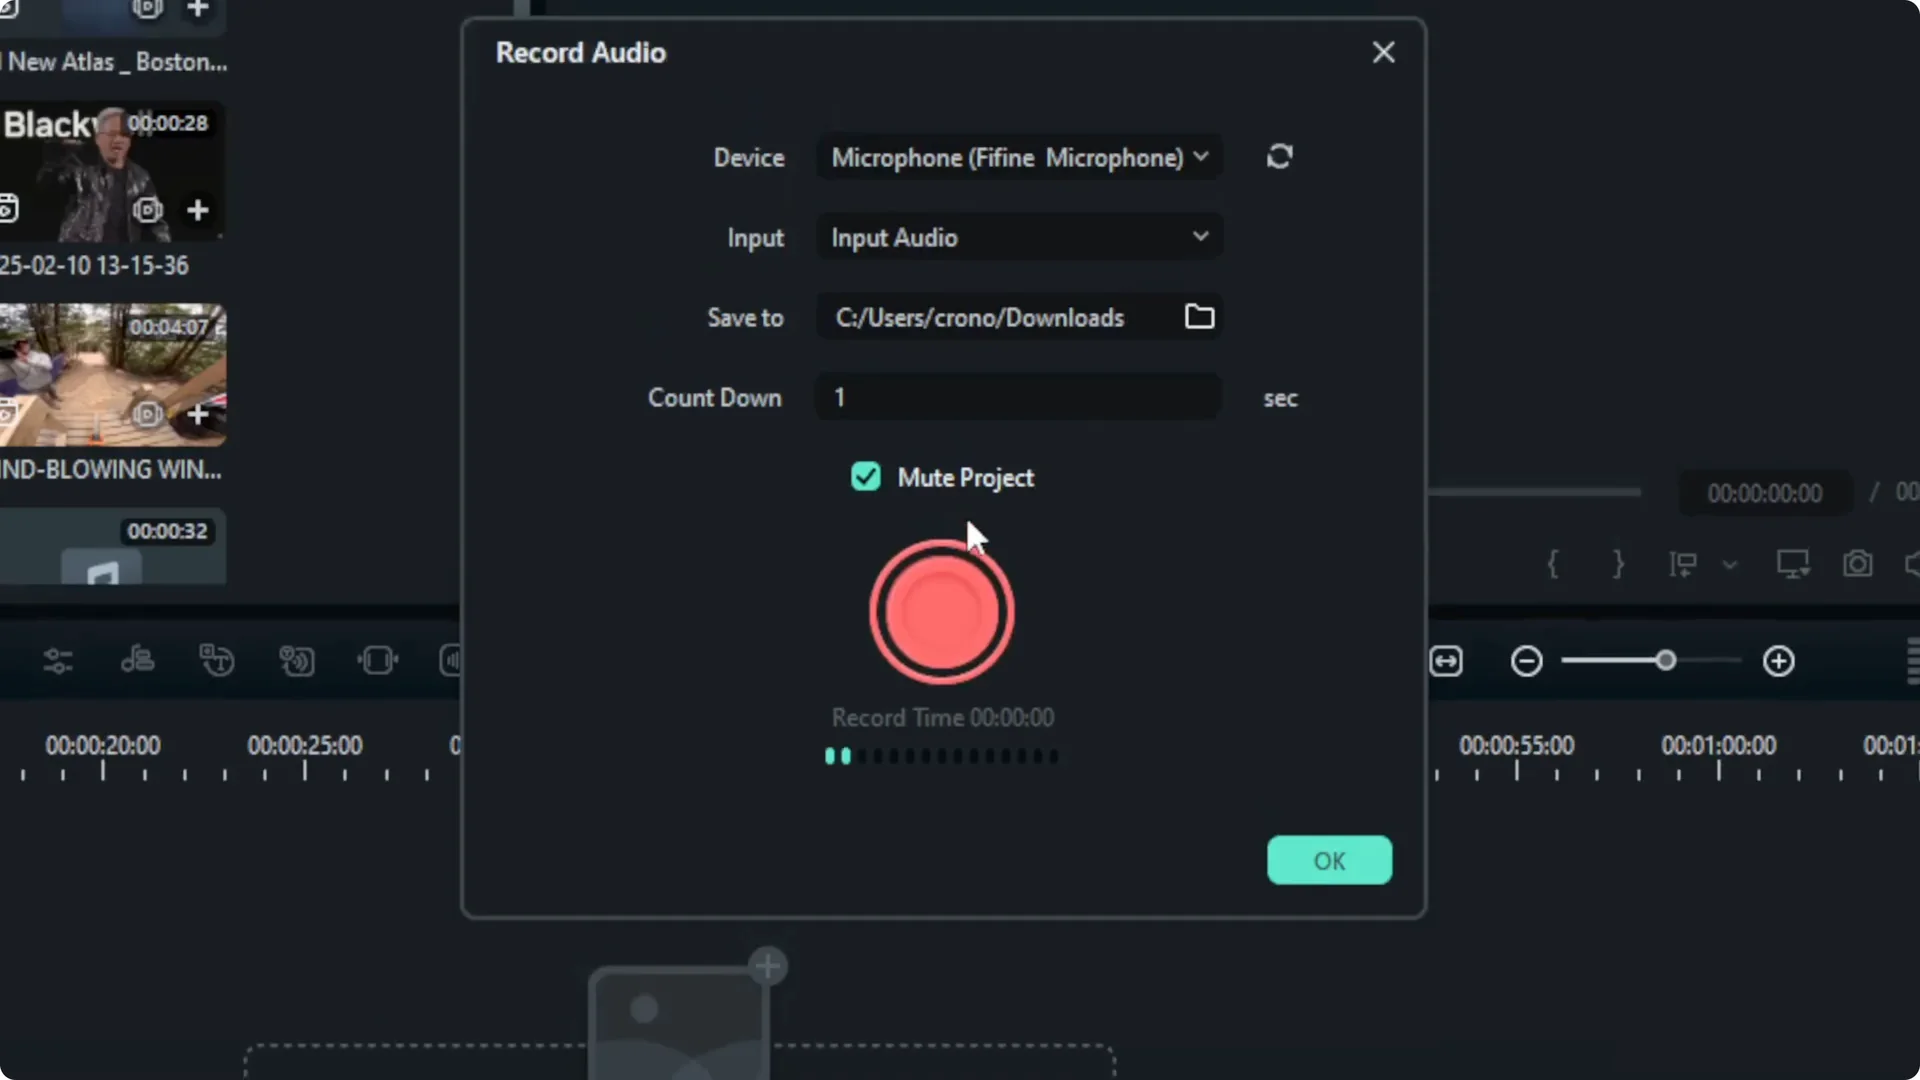Open the Device microphone dropdown
This screenshot has width=1920, height=1080.
1018,157
